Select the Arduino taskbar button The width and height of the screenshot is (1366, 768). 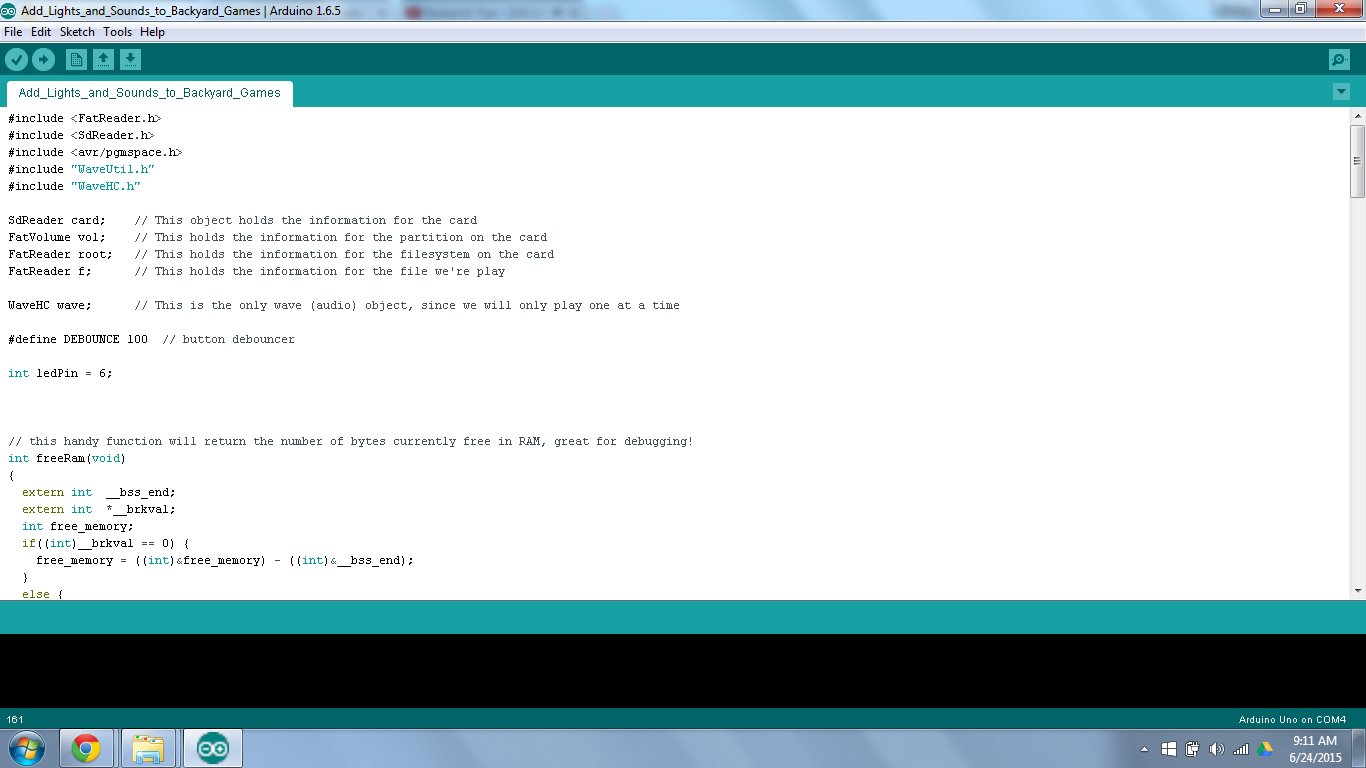click(x=212, y=748)
